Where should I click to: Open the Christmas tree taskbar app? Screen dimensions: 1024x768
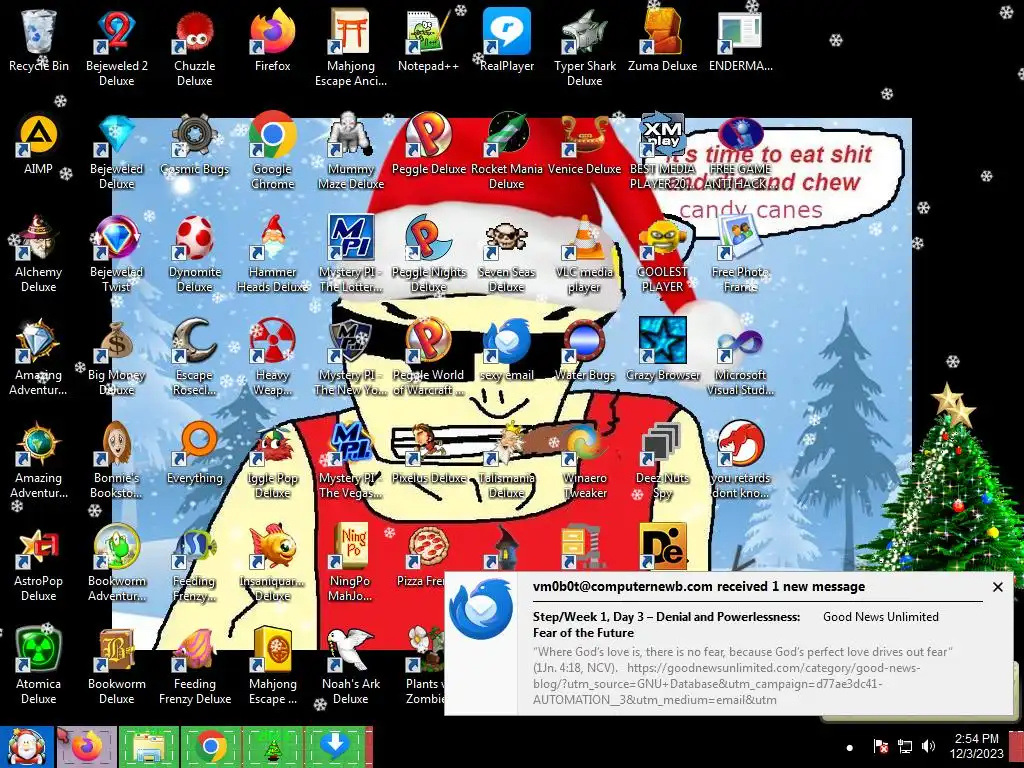tap(273, 747)
